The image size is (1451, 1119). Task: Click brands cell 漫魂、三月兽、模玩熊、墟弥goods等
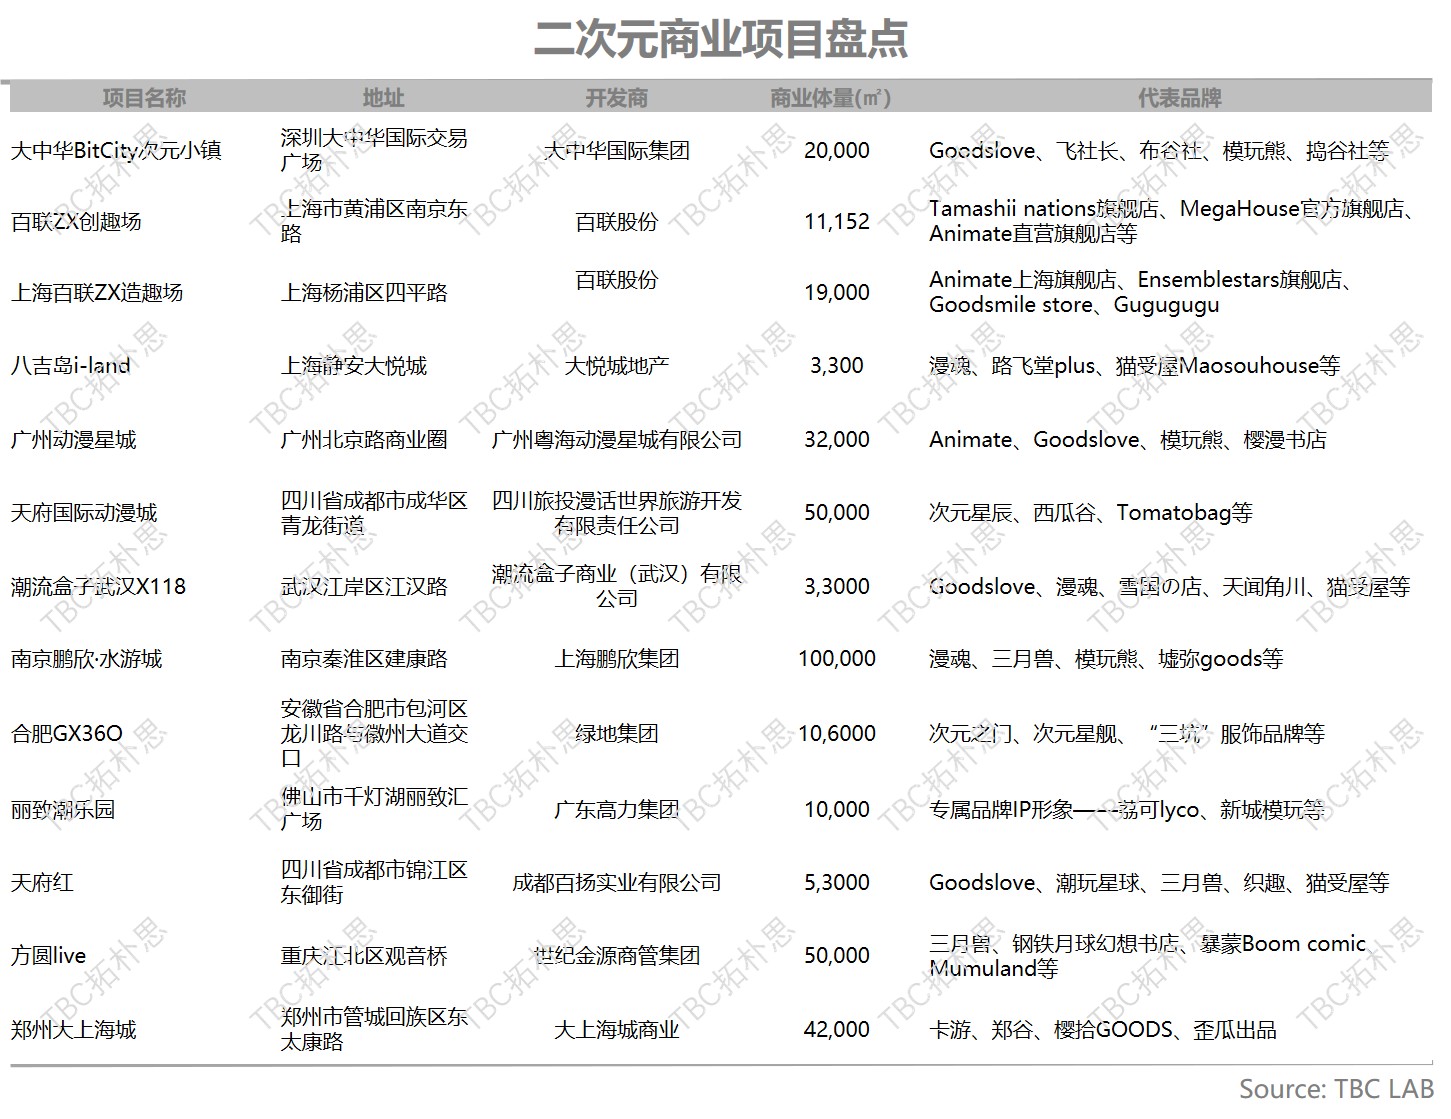[x=1106, y=659]
